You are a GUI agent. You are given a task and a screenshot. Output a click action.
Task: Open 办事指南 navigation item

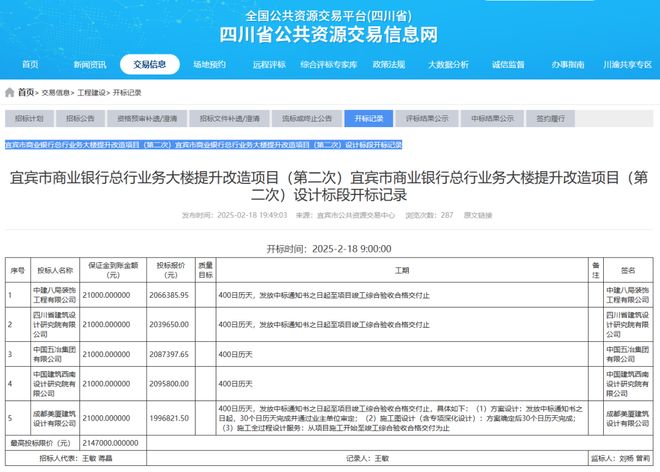[x=568, y=64]
